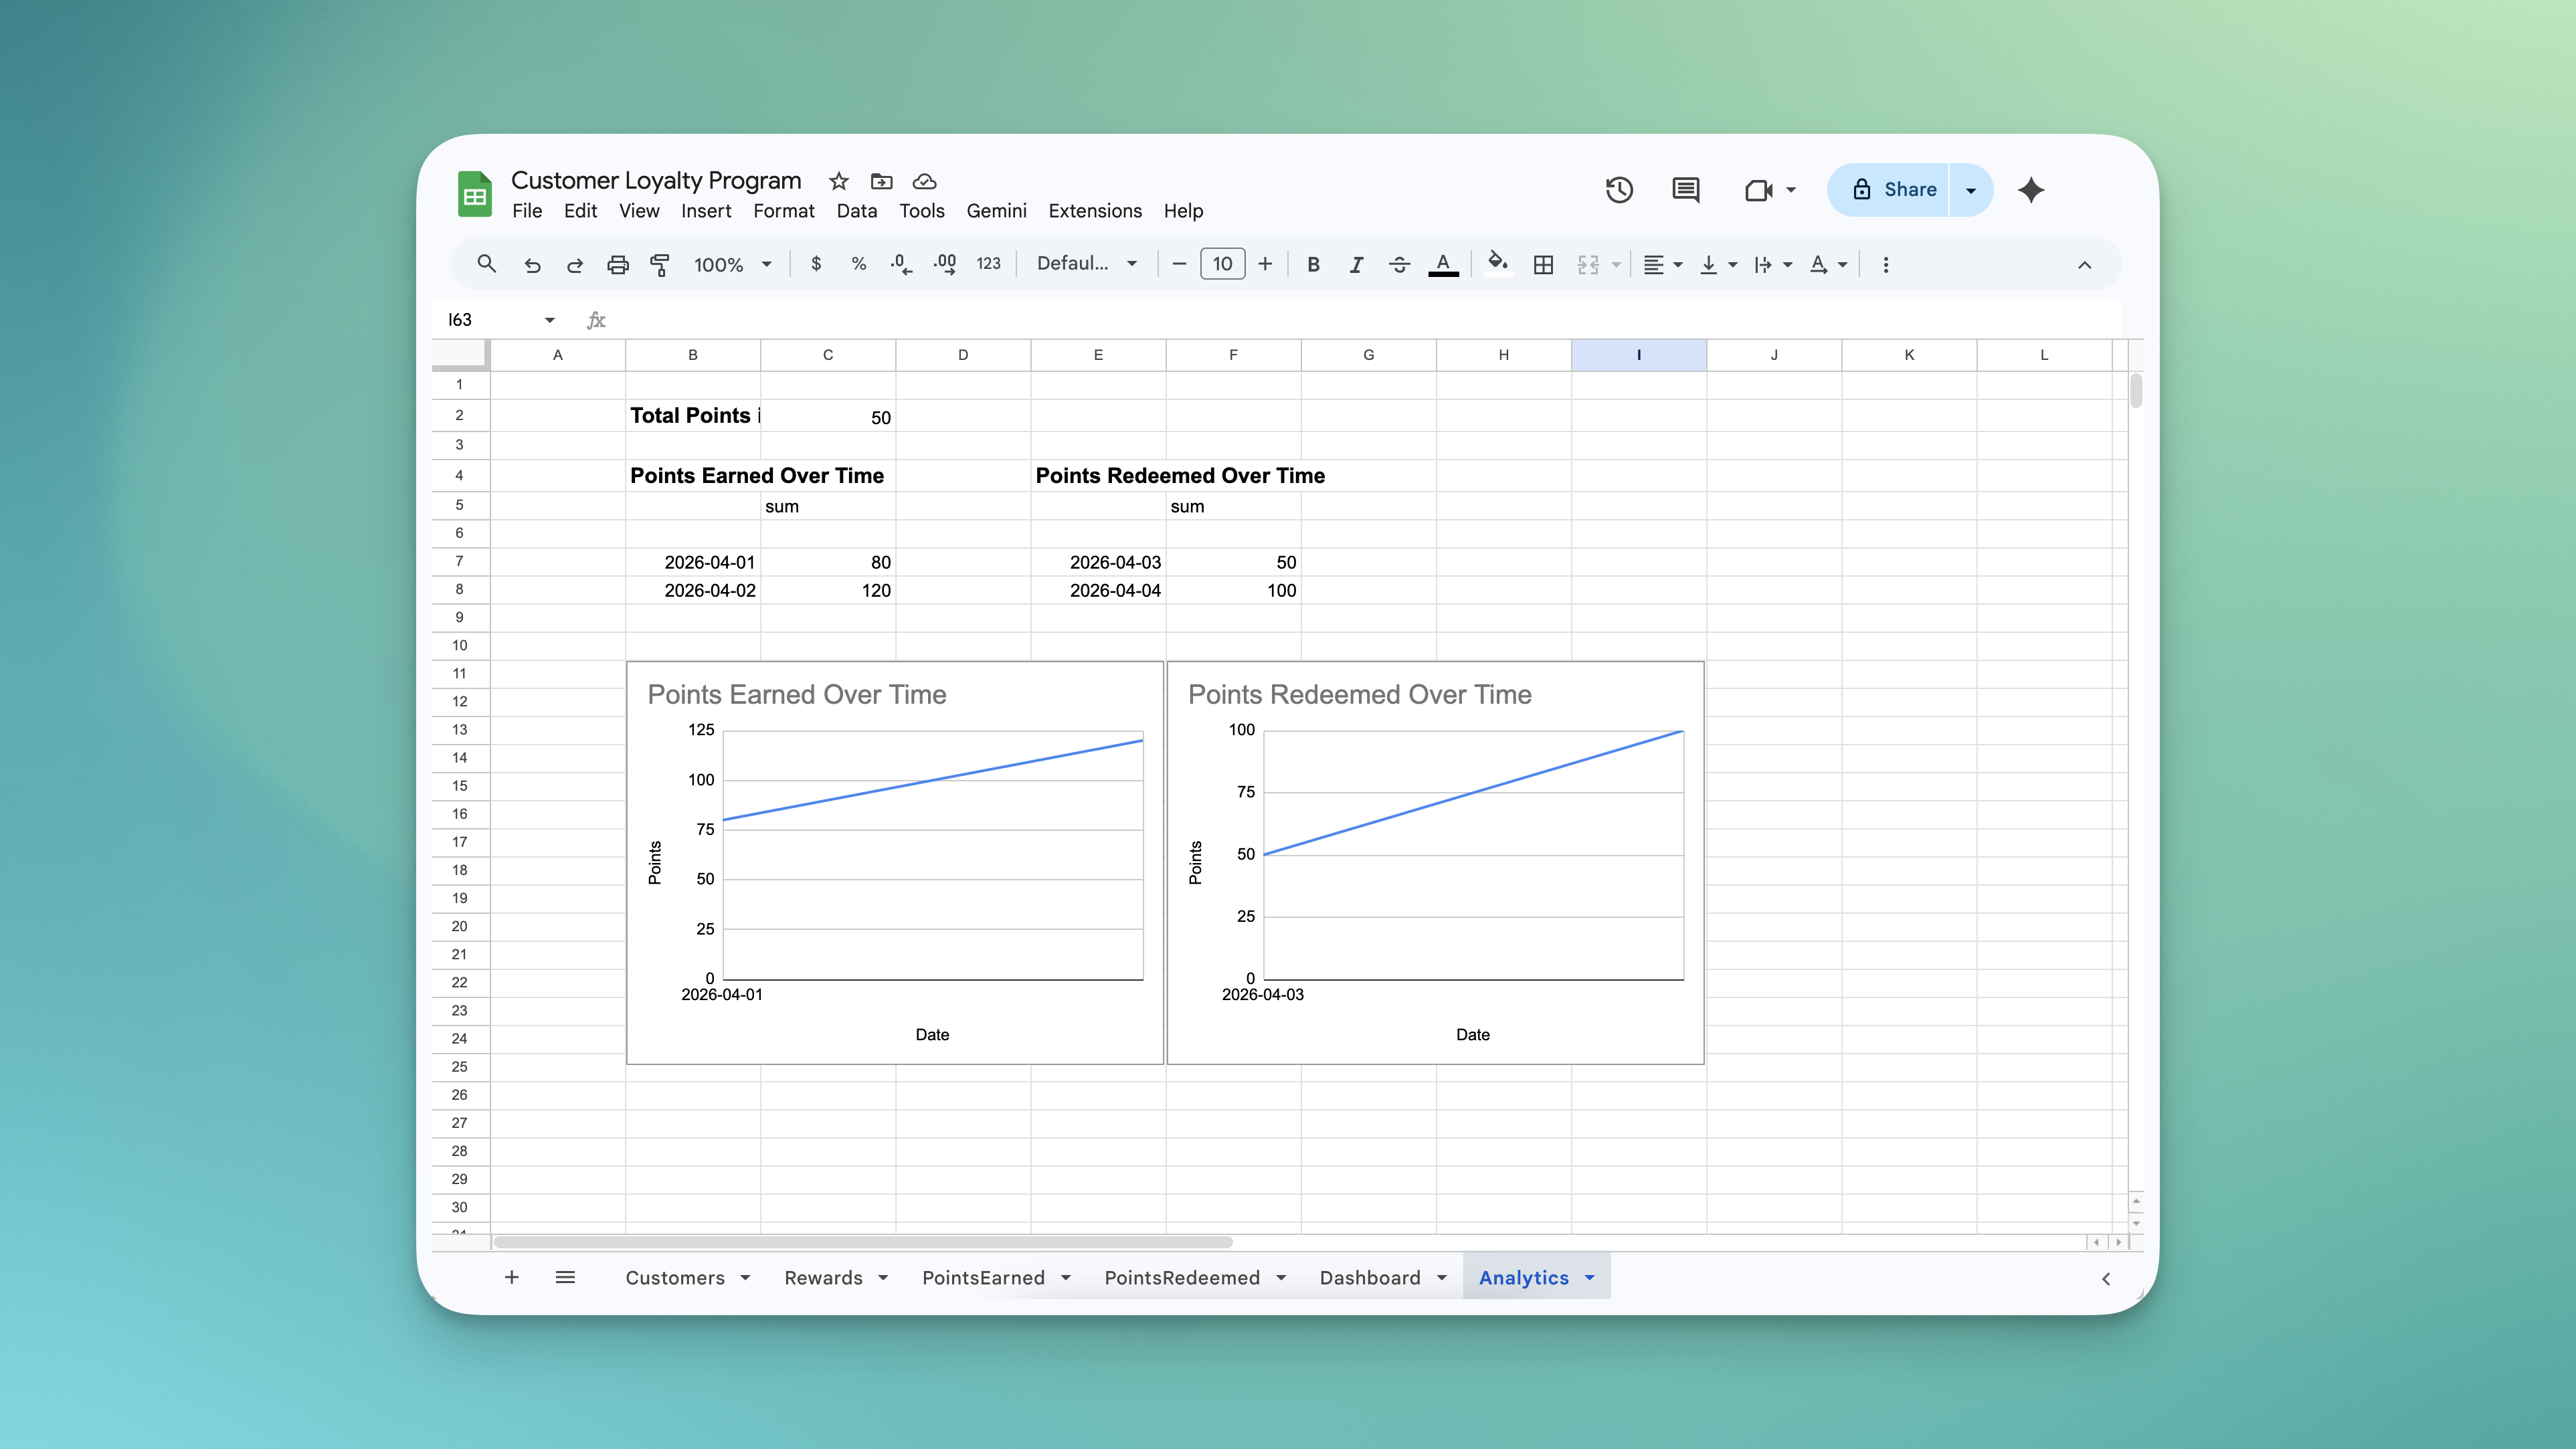Click the Print icon
Image resolution: width=2576 pixels, height=1449 pixels.
(617, 264)
